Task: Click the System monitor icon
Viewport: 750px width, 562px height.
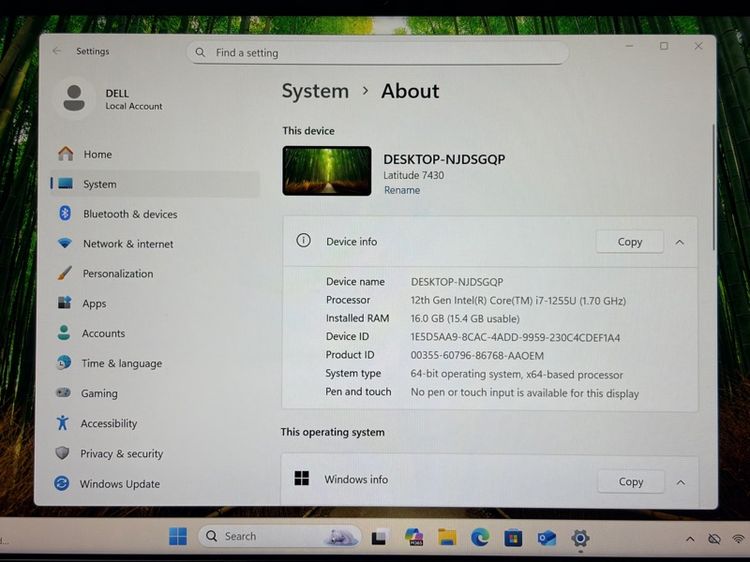Action: point(66,184)
